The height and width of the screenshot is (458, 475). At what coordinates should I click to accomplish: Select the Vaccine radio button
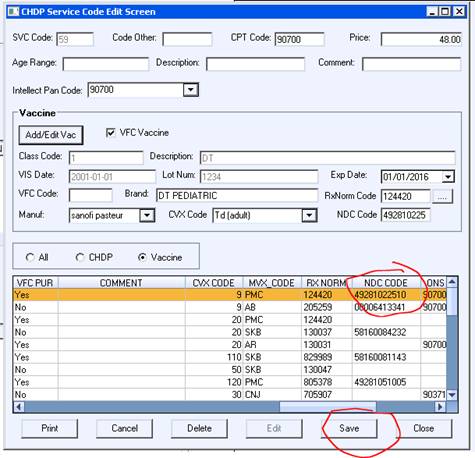click(142, 257)
